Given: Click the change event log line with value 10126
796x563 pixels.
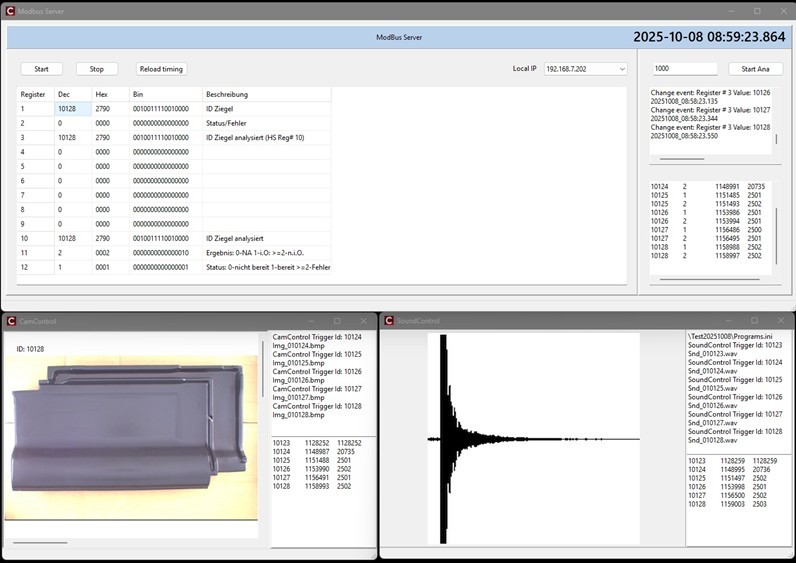Looking at the screenshot, I should click(710, 93).
